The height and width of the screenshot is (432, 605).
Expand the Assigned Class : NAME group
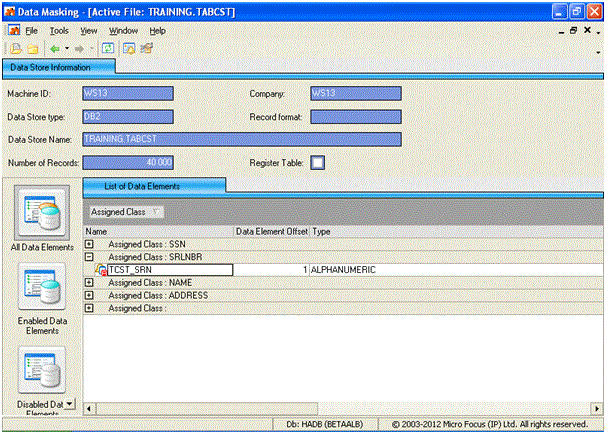(x=90, y=283)
